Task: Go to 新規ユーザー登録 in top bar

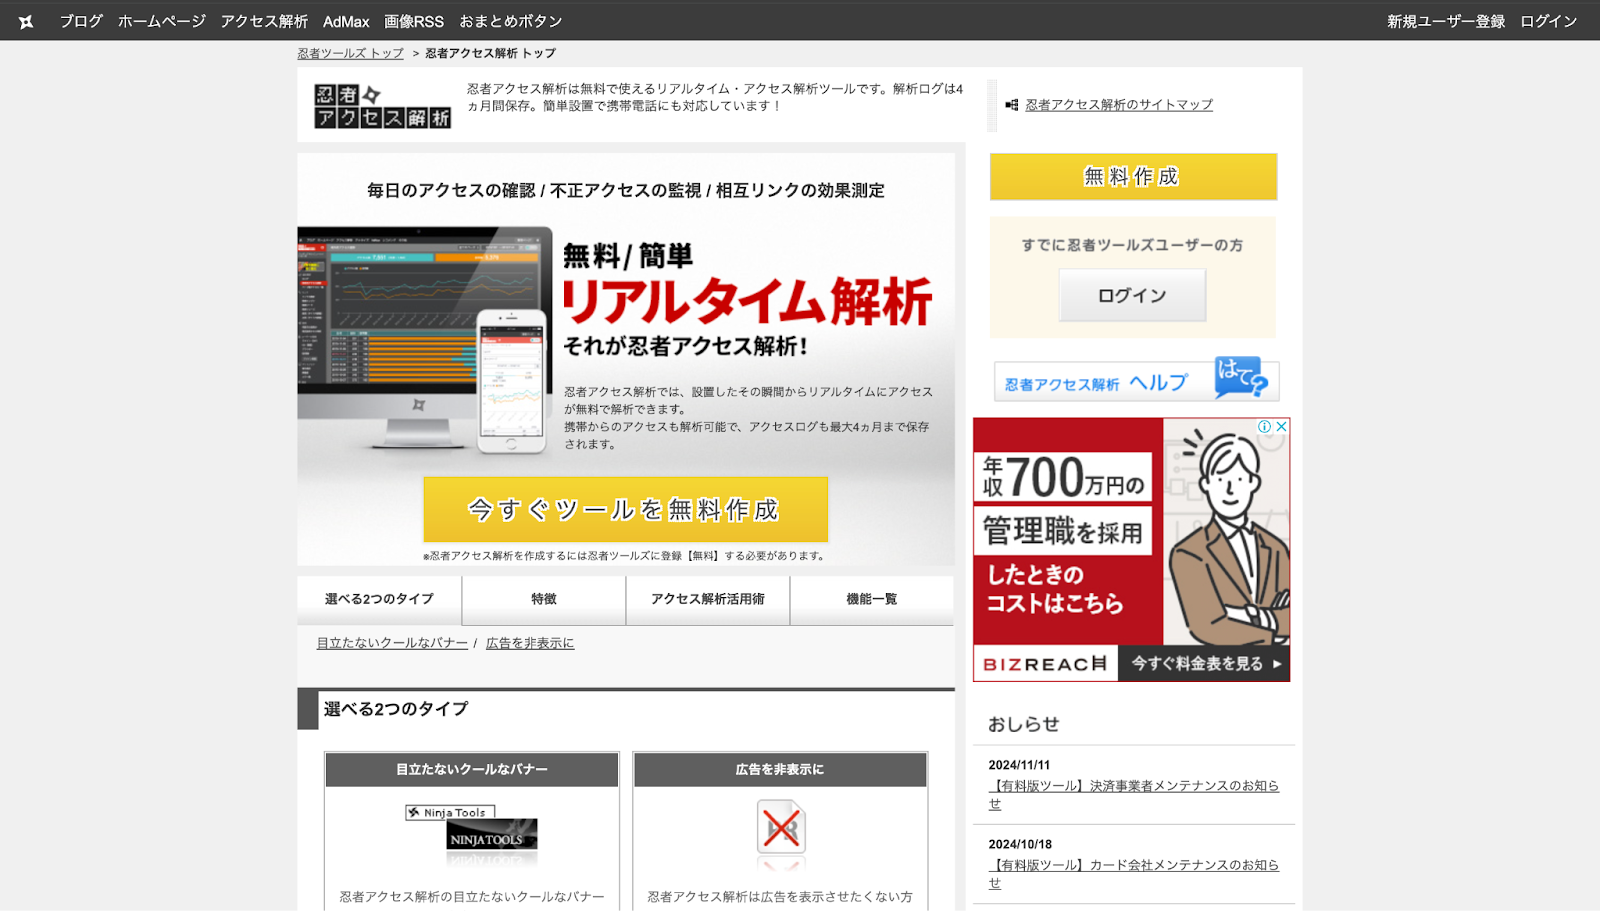Action: point(1446,21)
